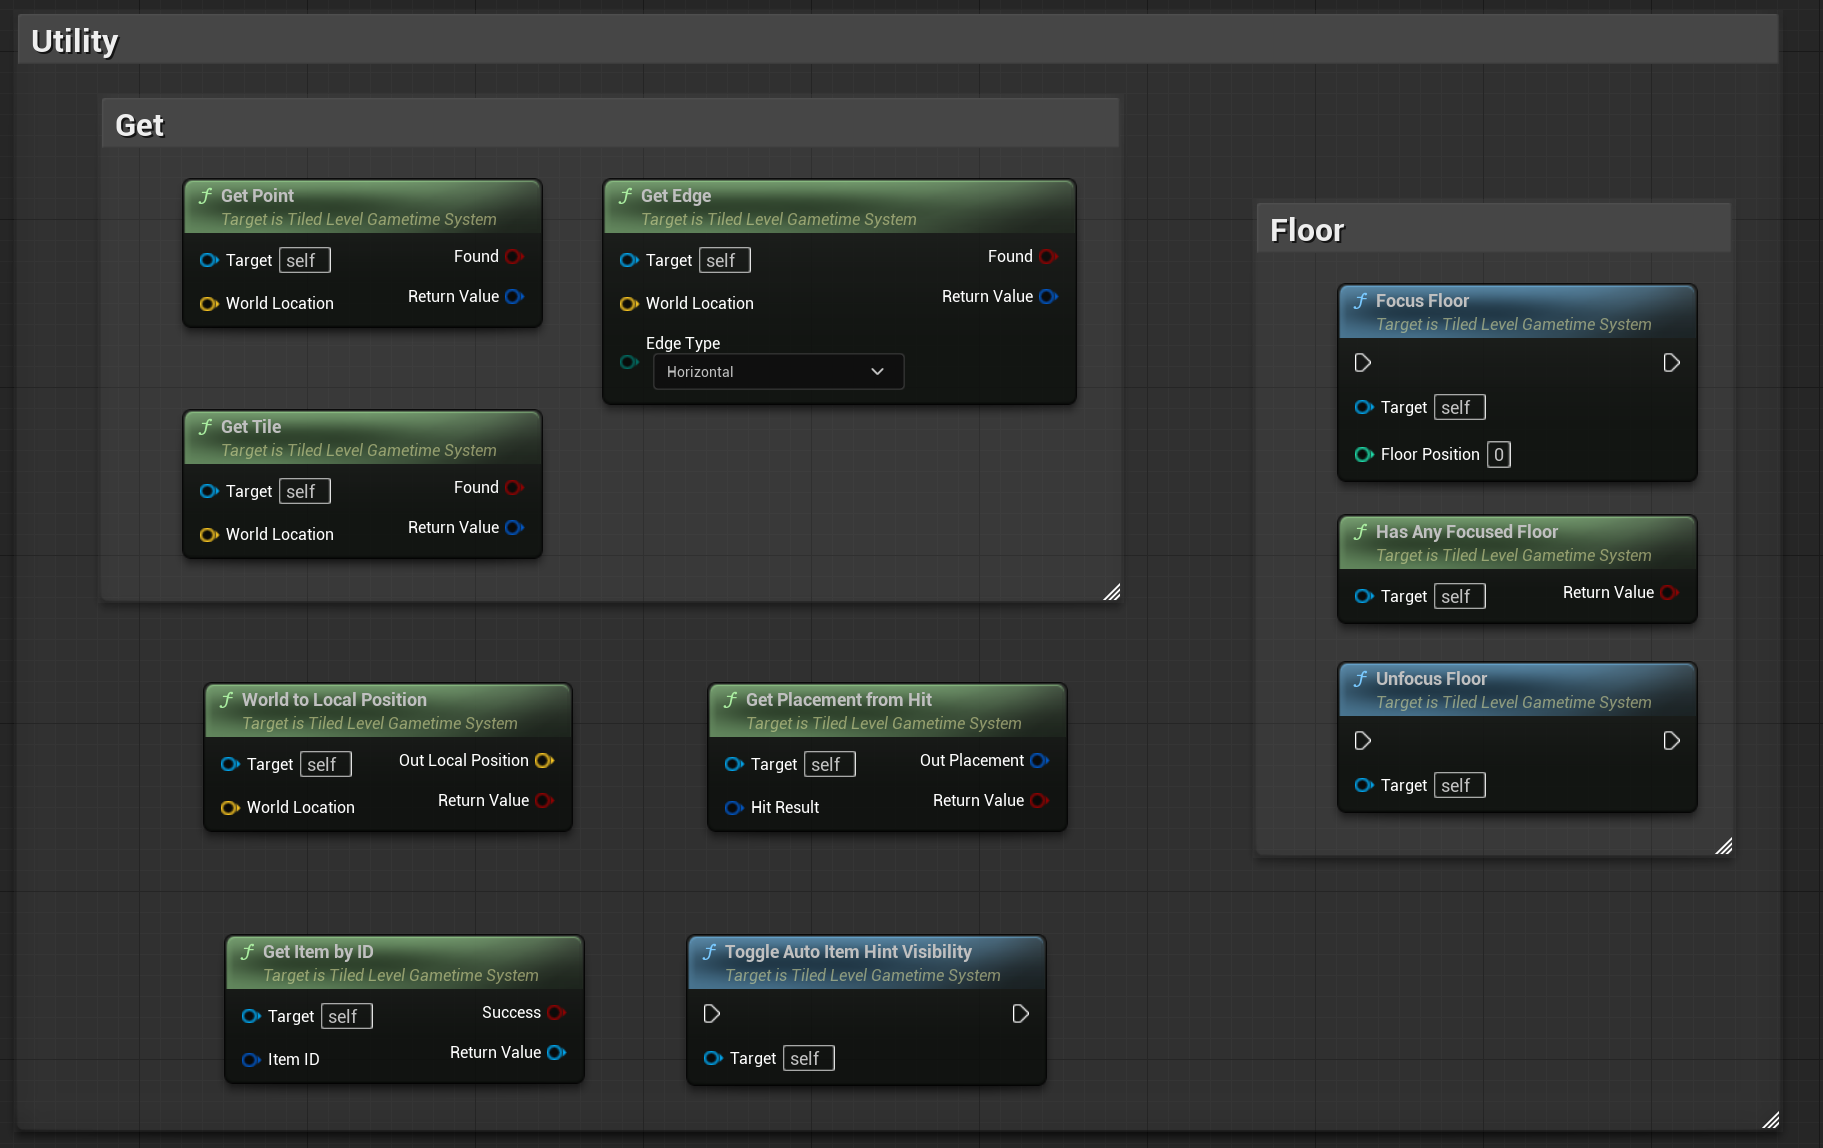Open the Edge Type Horizontal dropdown
Image resolution: width=1823 pixels, height=1148 pixels.
pyautogui.click(x=778, y=372)
